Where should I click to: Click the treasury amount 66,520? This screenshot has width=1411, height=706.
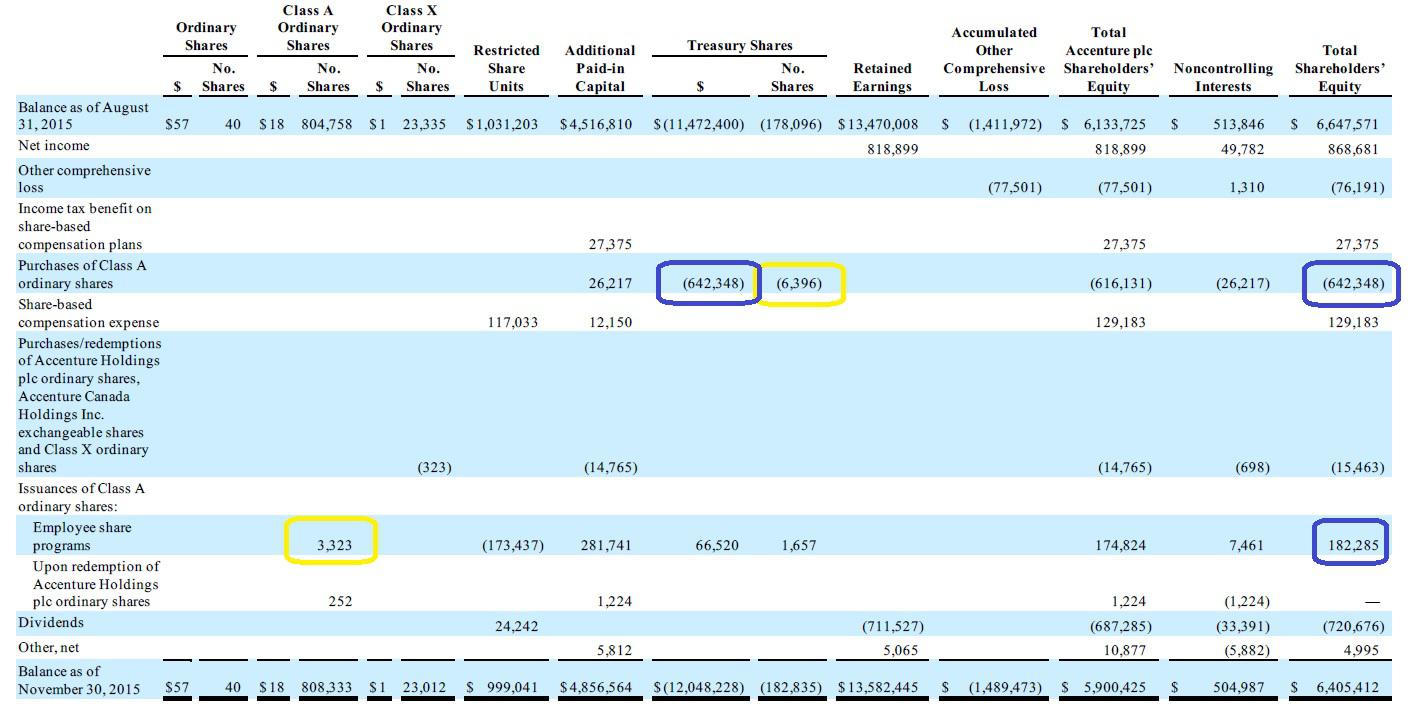[717, 545]
